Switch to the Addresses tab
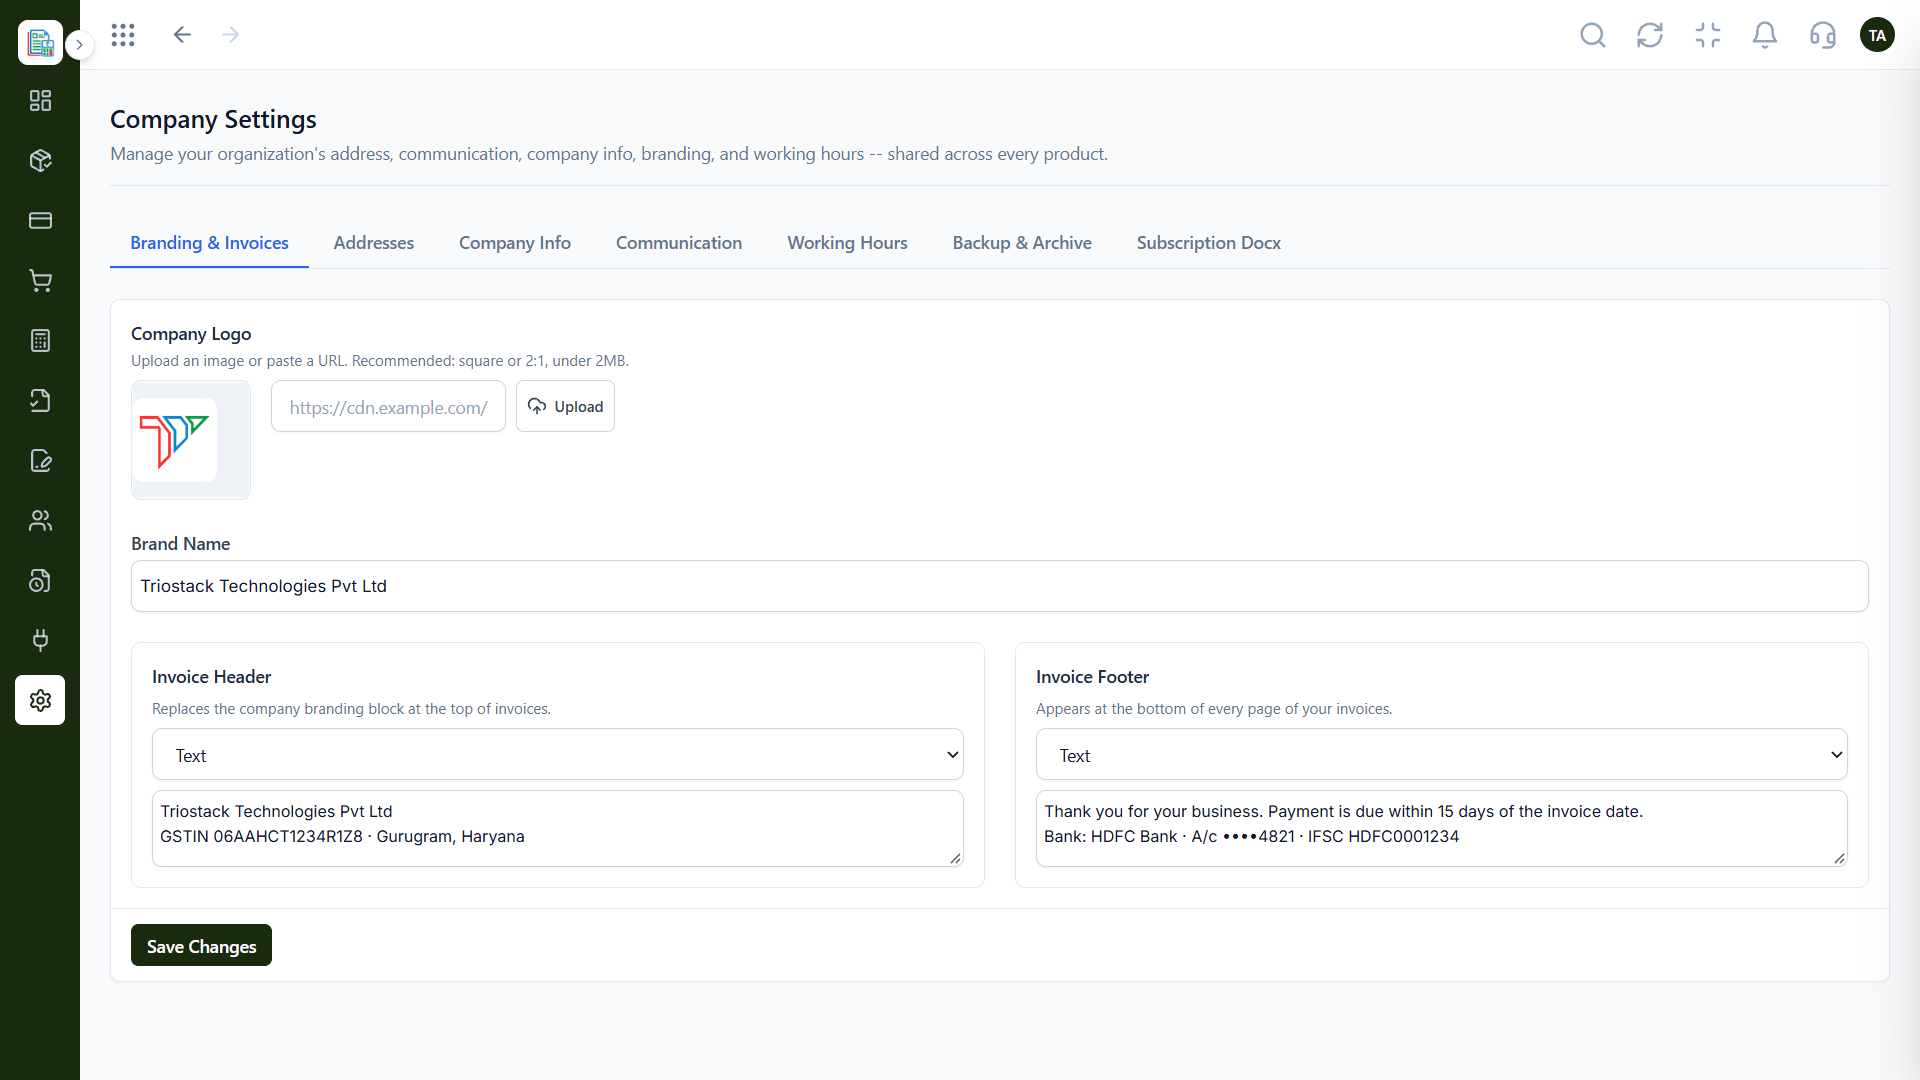 pyautogui.click(x=374, y=243)
